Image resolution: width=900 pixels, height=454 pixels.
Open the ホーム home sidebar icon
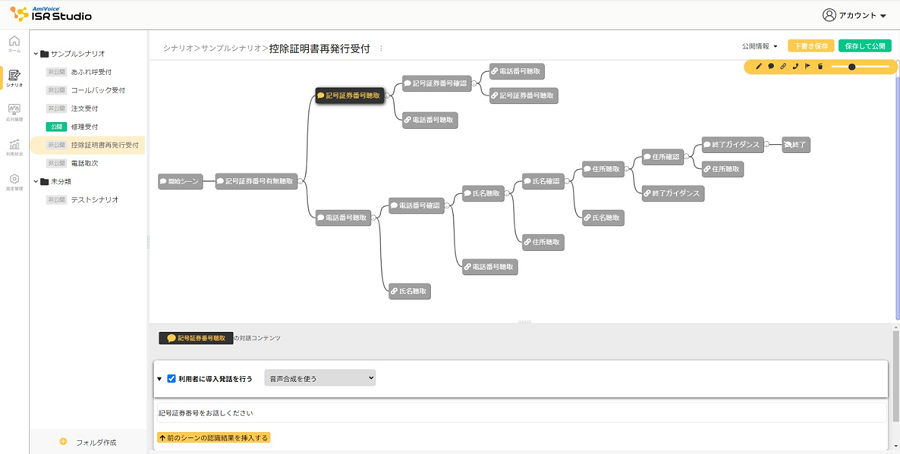pos(14,43)
